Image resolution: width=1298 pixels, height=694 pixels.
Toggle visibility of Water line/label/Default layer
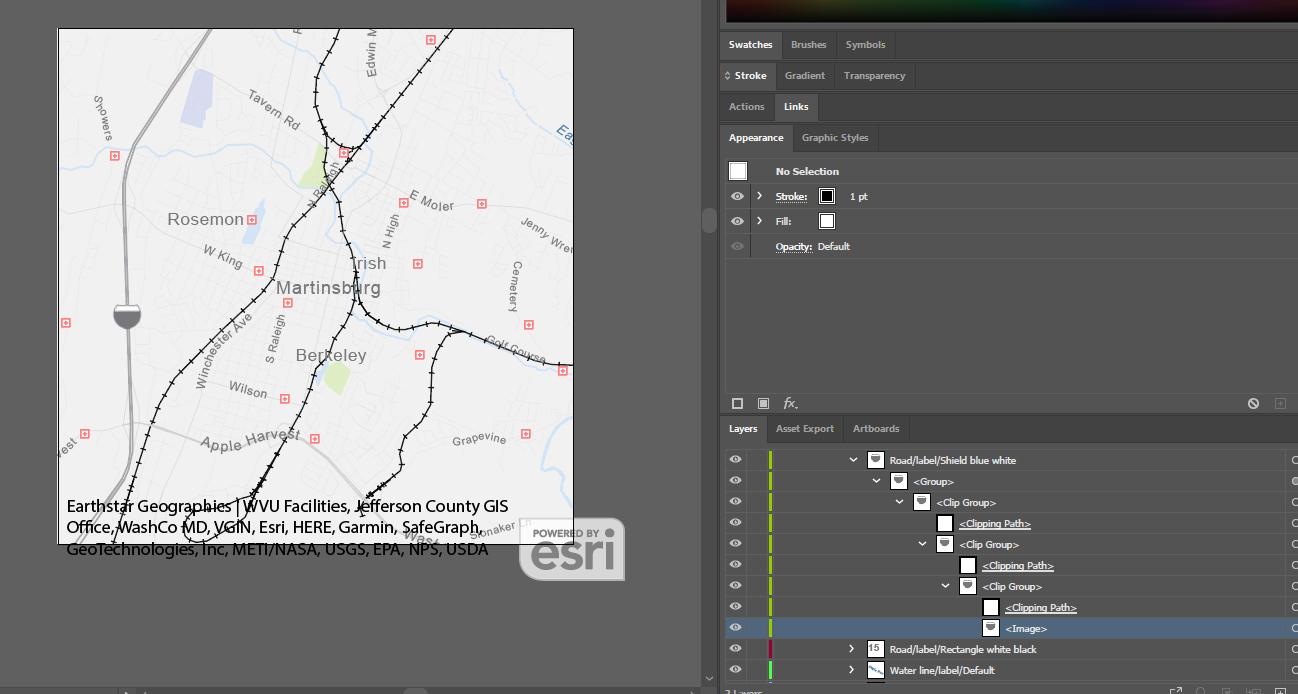coord(735,670)
